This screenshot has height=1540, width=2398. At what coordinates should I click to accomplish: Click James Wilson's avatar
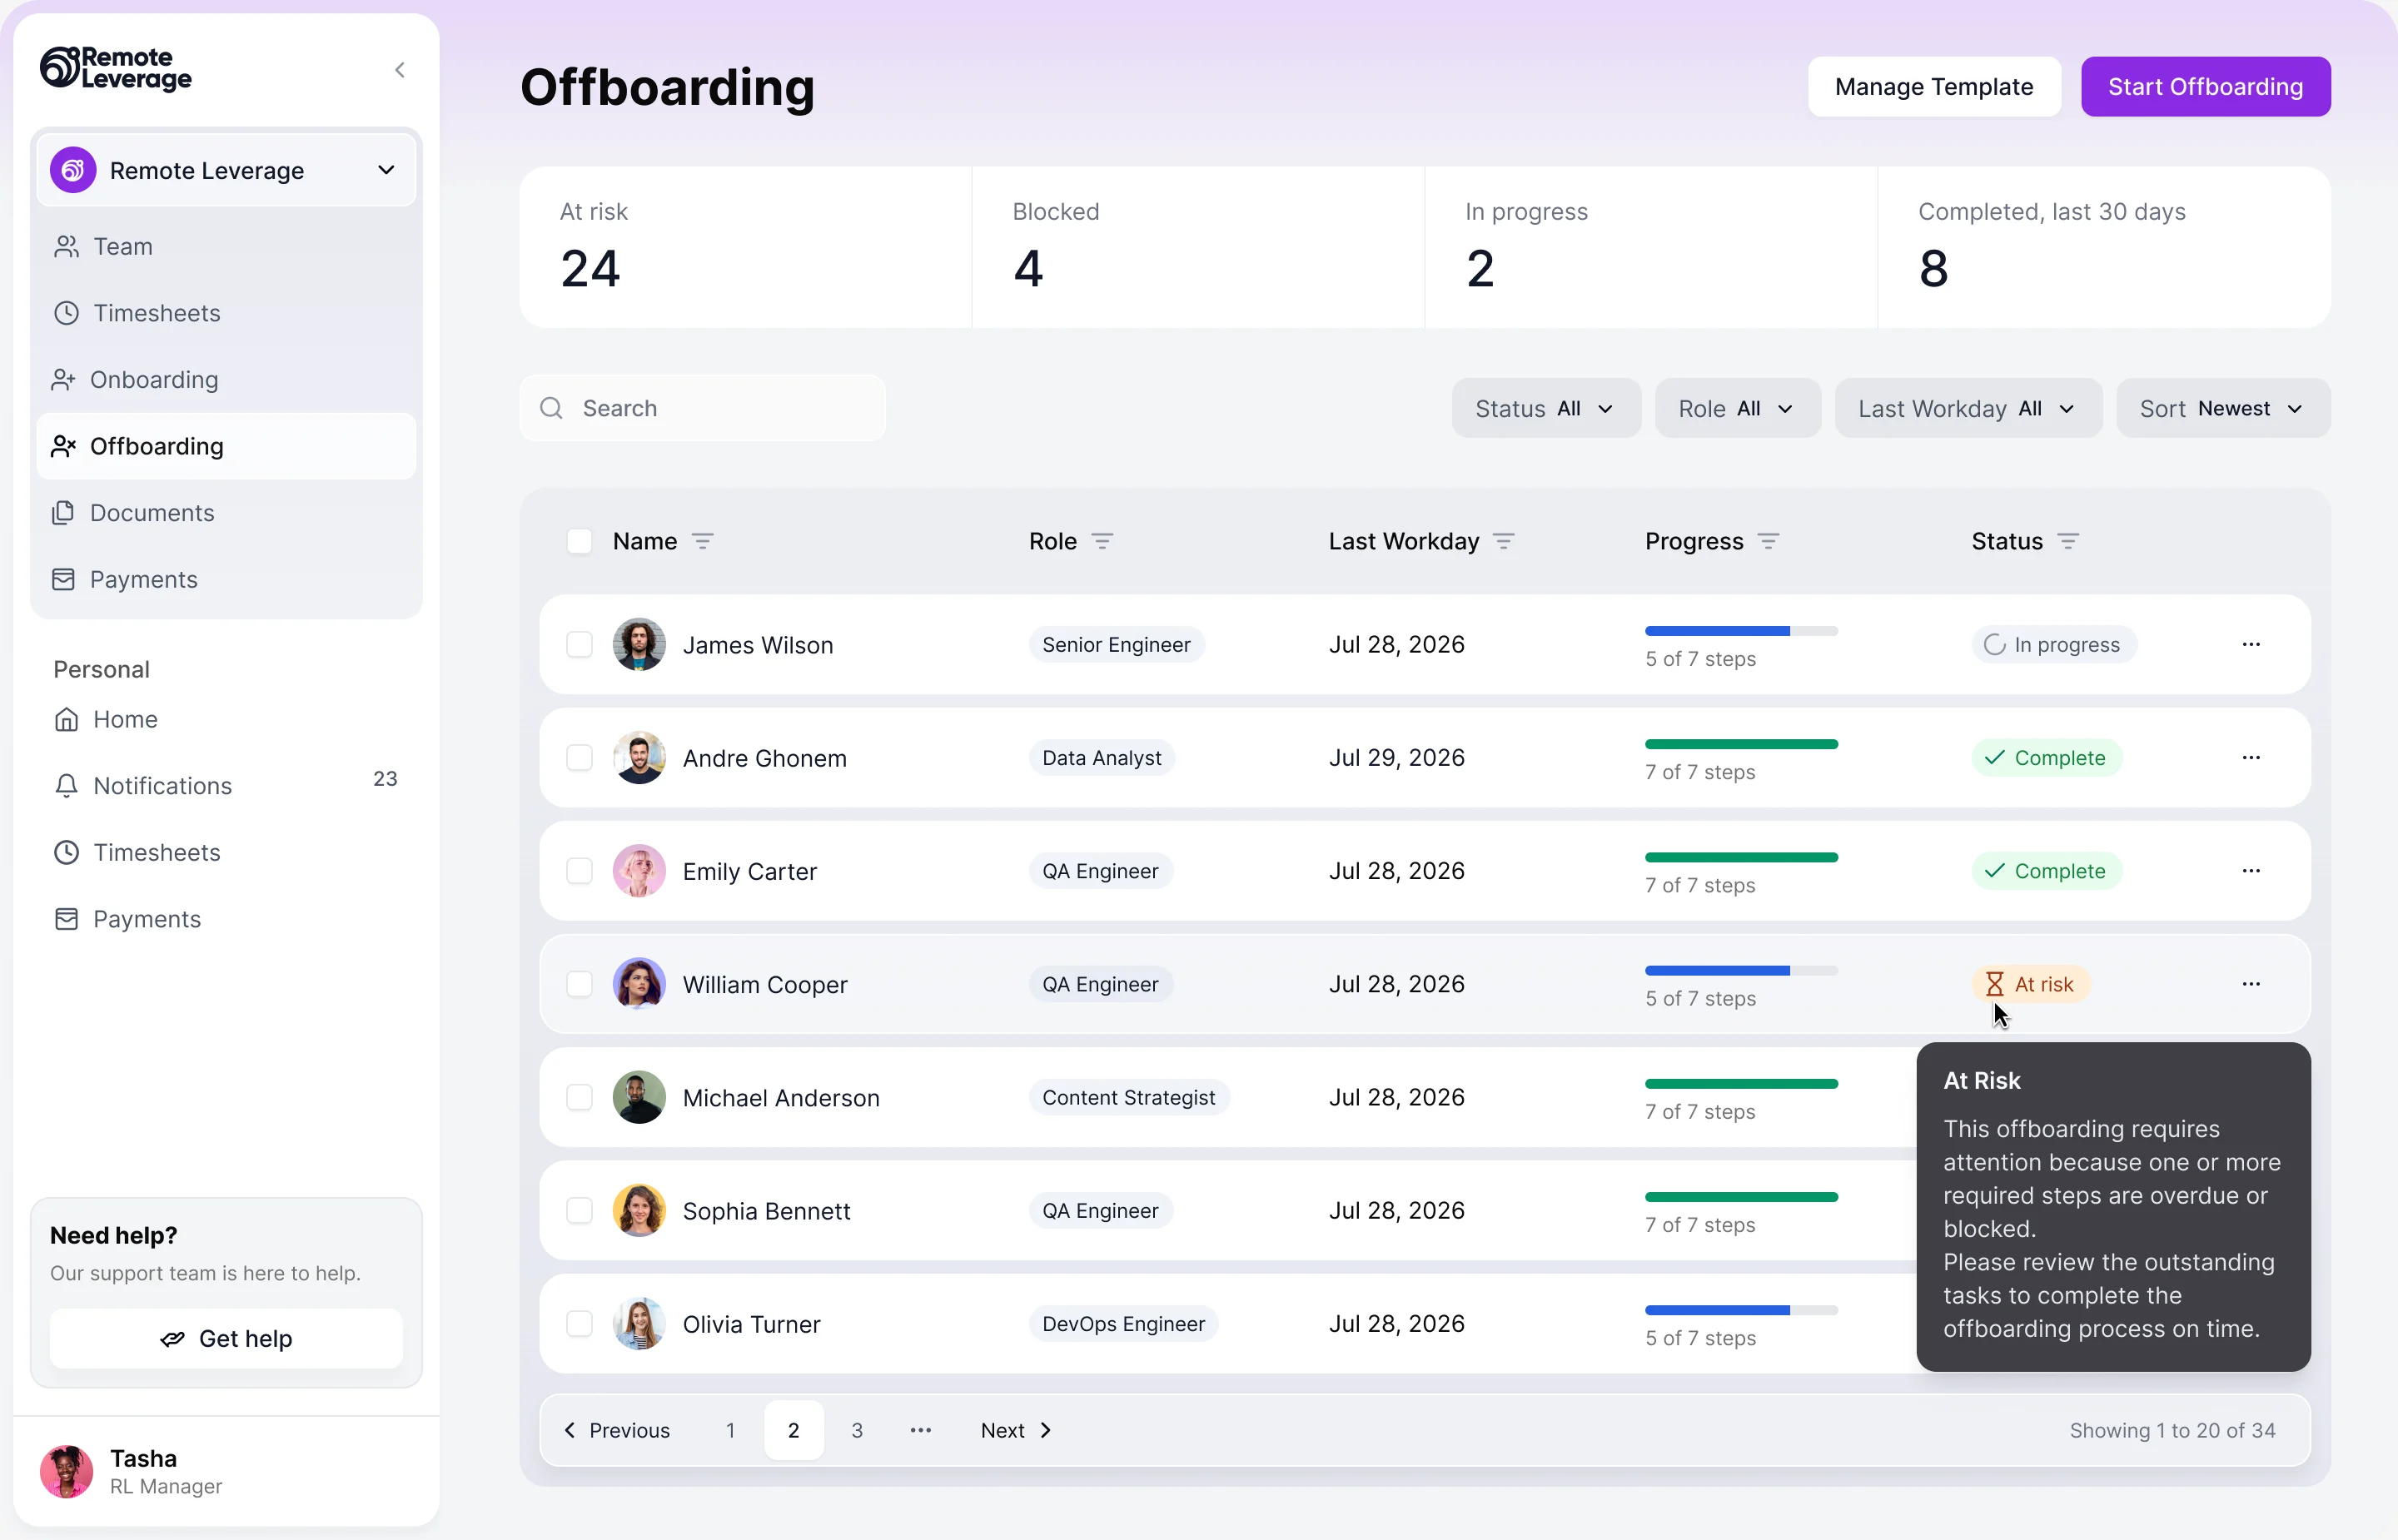coord(639,644)
